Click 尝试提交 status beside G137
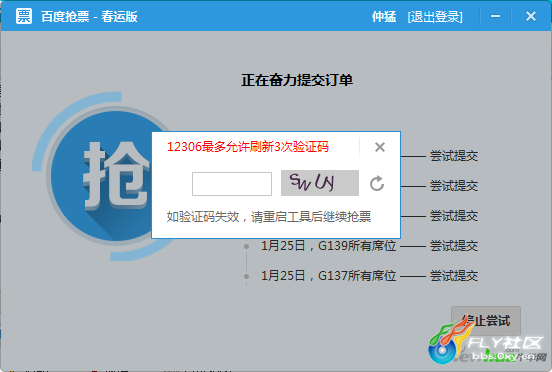 pyautogui.click(x=454, y=276)
